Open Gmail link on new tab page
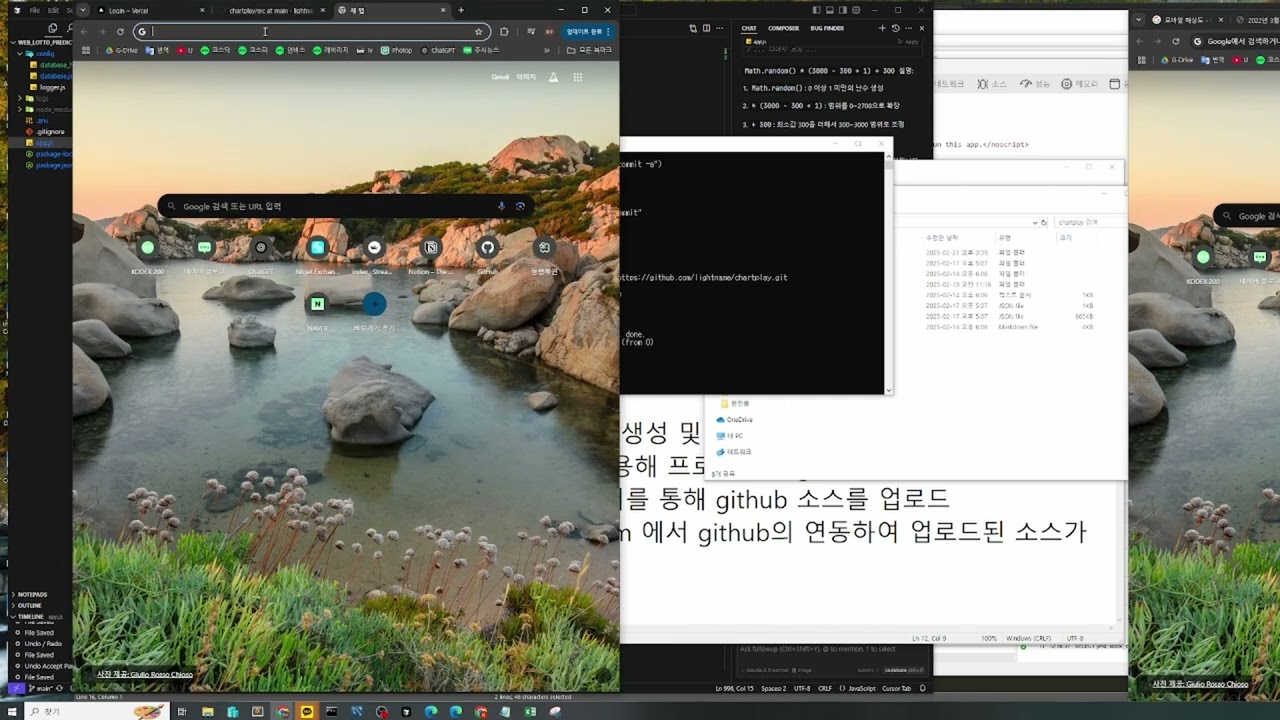 click(500, 77)
